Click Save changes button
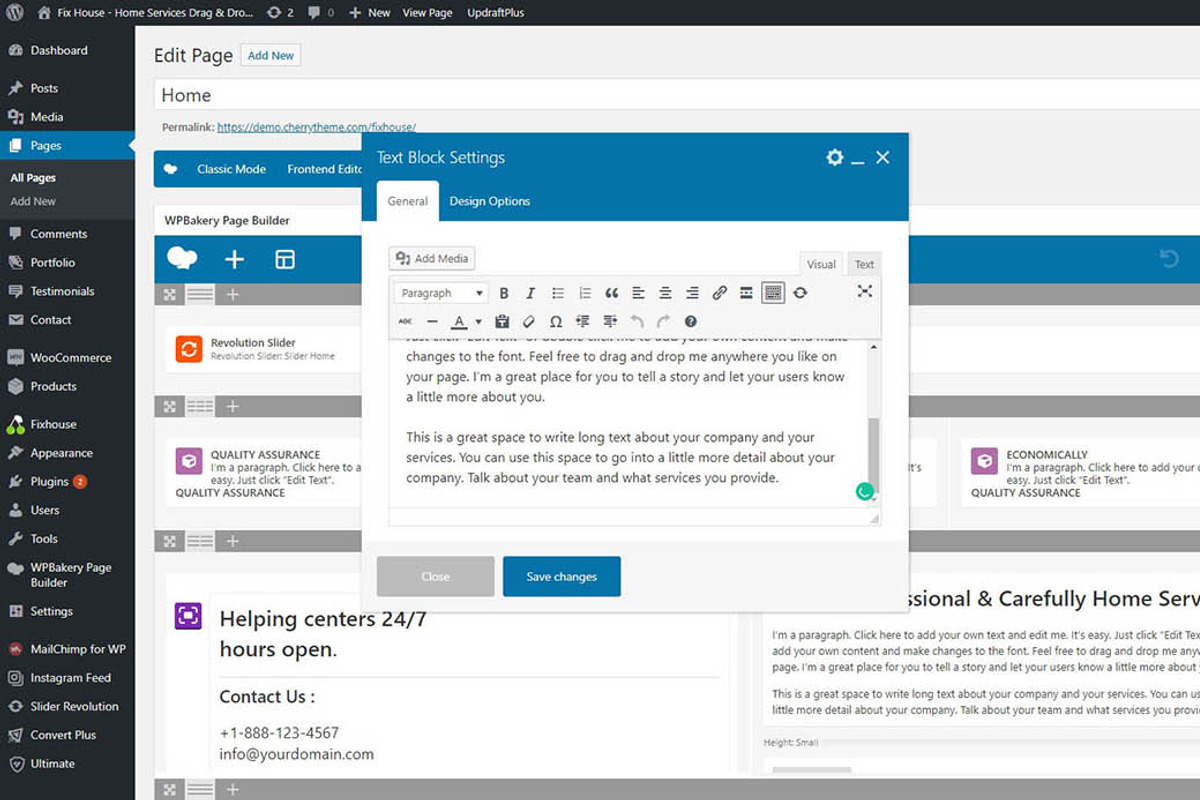The height and width of the screenshot is (800, 1200). tap(562, 577)
